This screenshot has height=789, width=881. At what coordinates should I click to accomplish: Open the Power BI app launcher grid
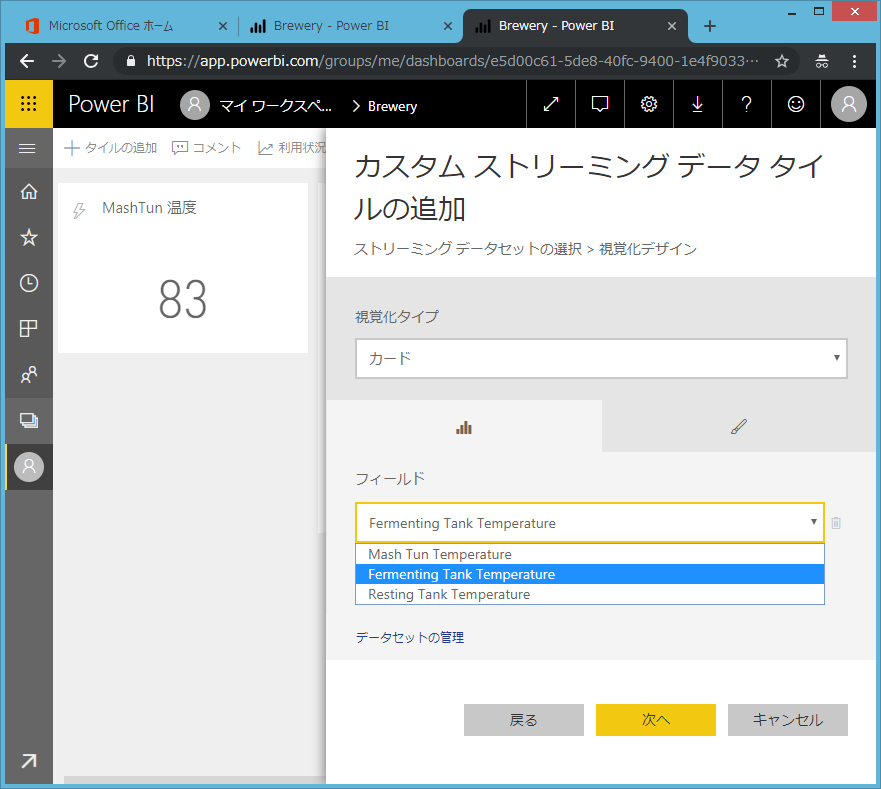pyautogui.click(x=29, y=103)
